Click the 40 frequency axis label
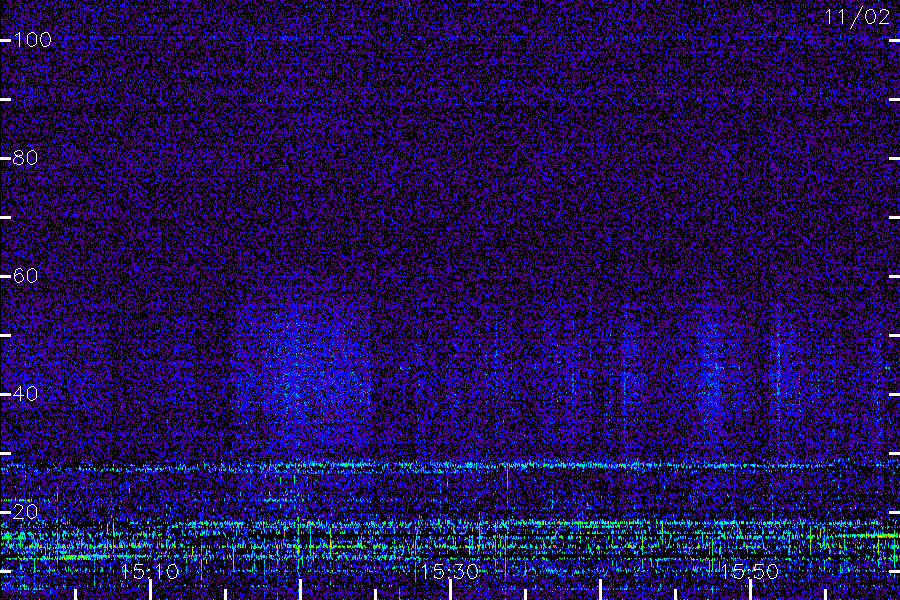The image size is (900, 600). tap(26, 394)
